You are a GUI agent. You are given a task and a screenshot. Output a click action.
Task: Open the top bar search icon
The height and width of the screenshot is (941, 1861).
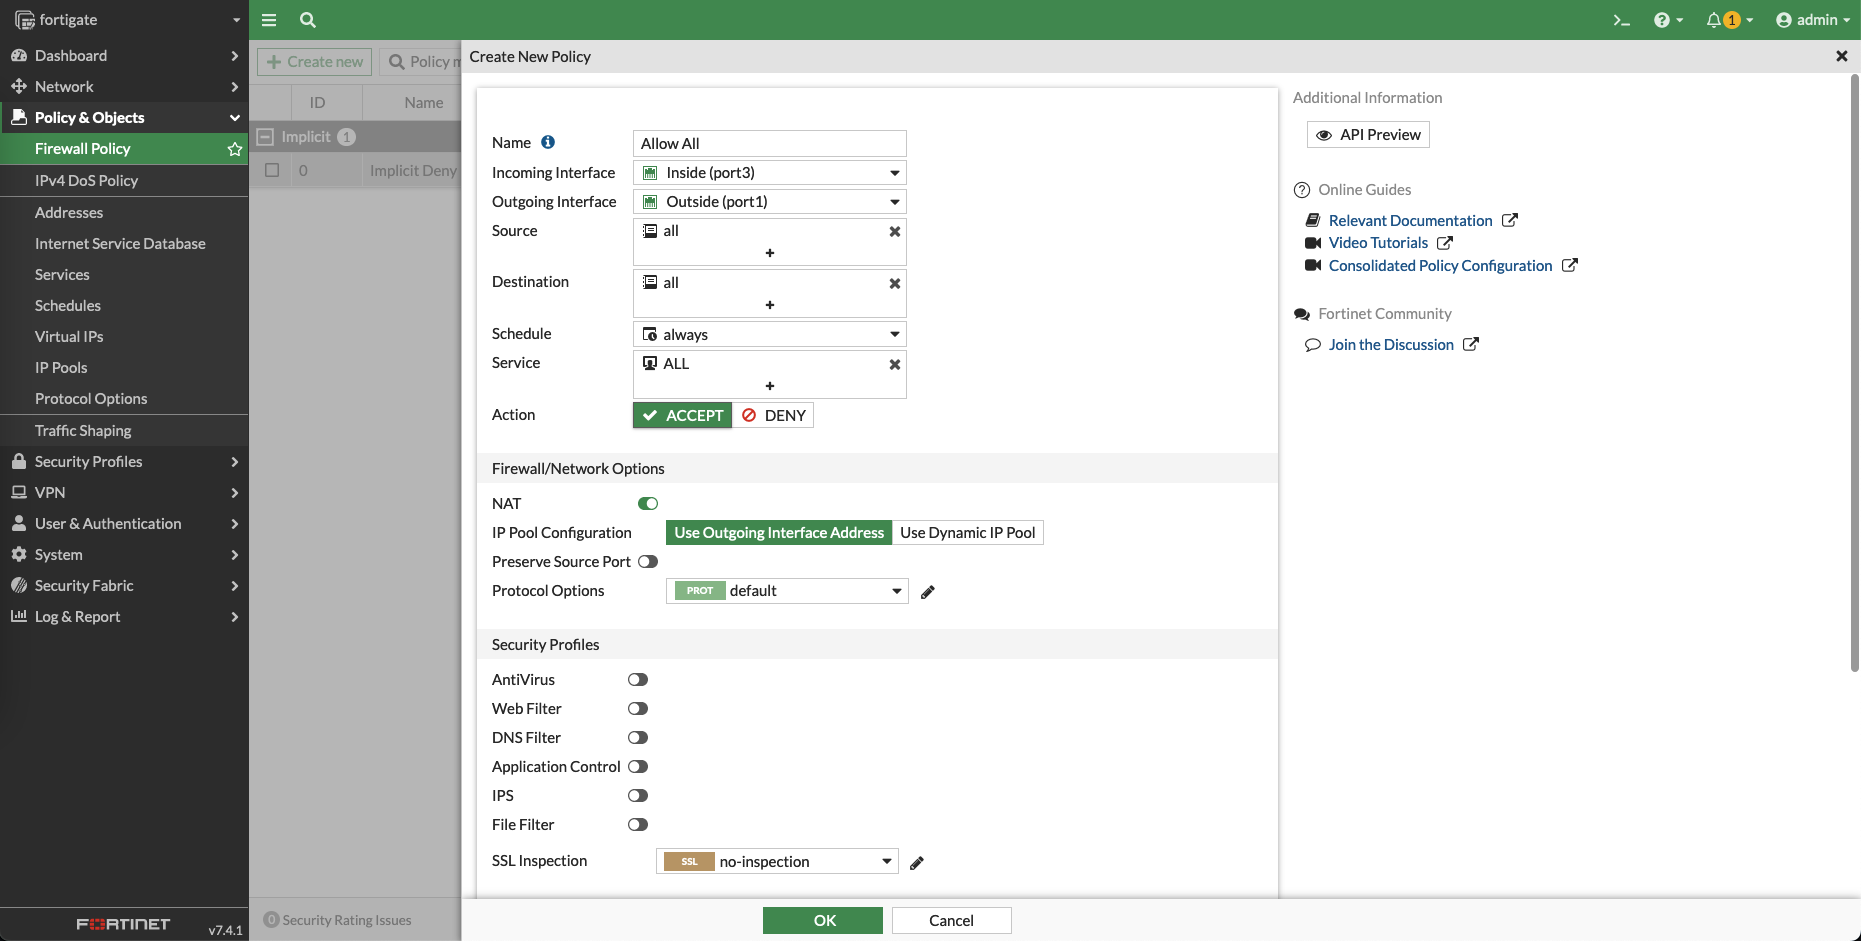coord(308,20)
